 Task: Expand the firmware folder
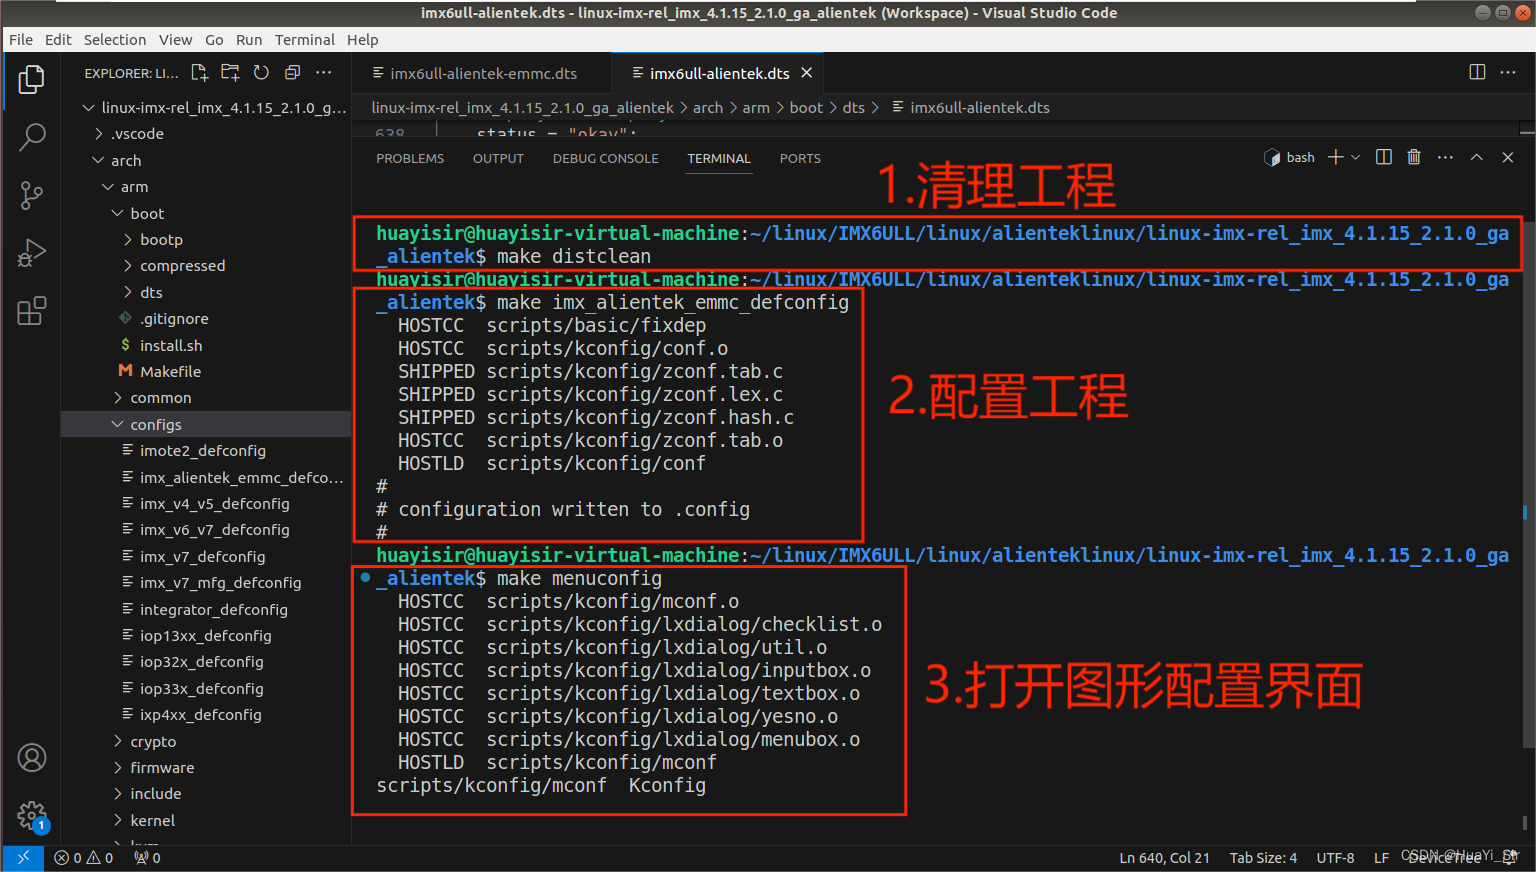point(206,767)
